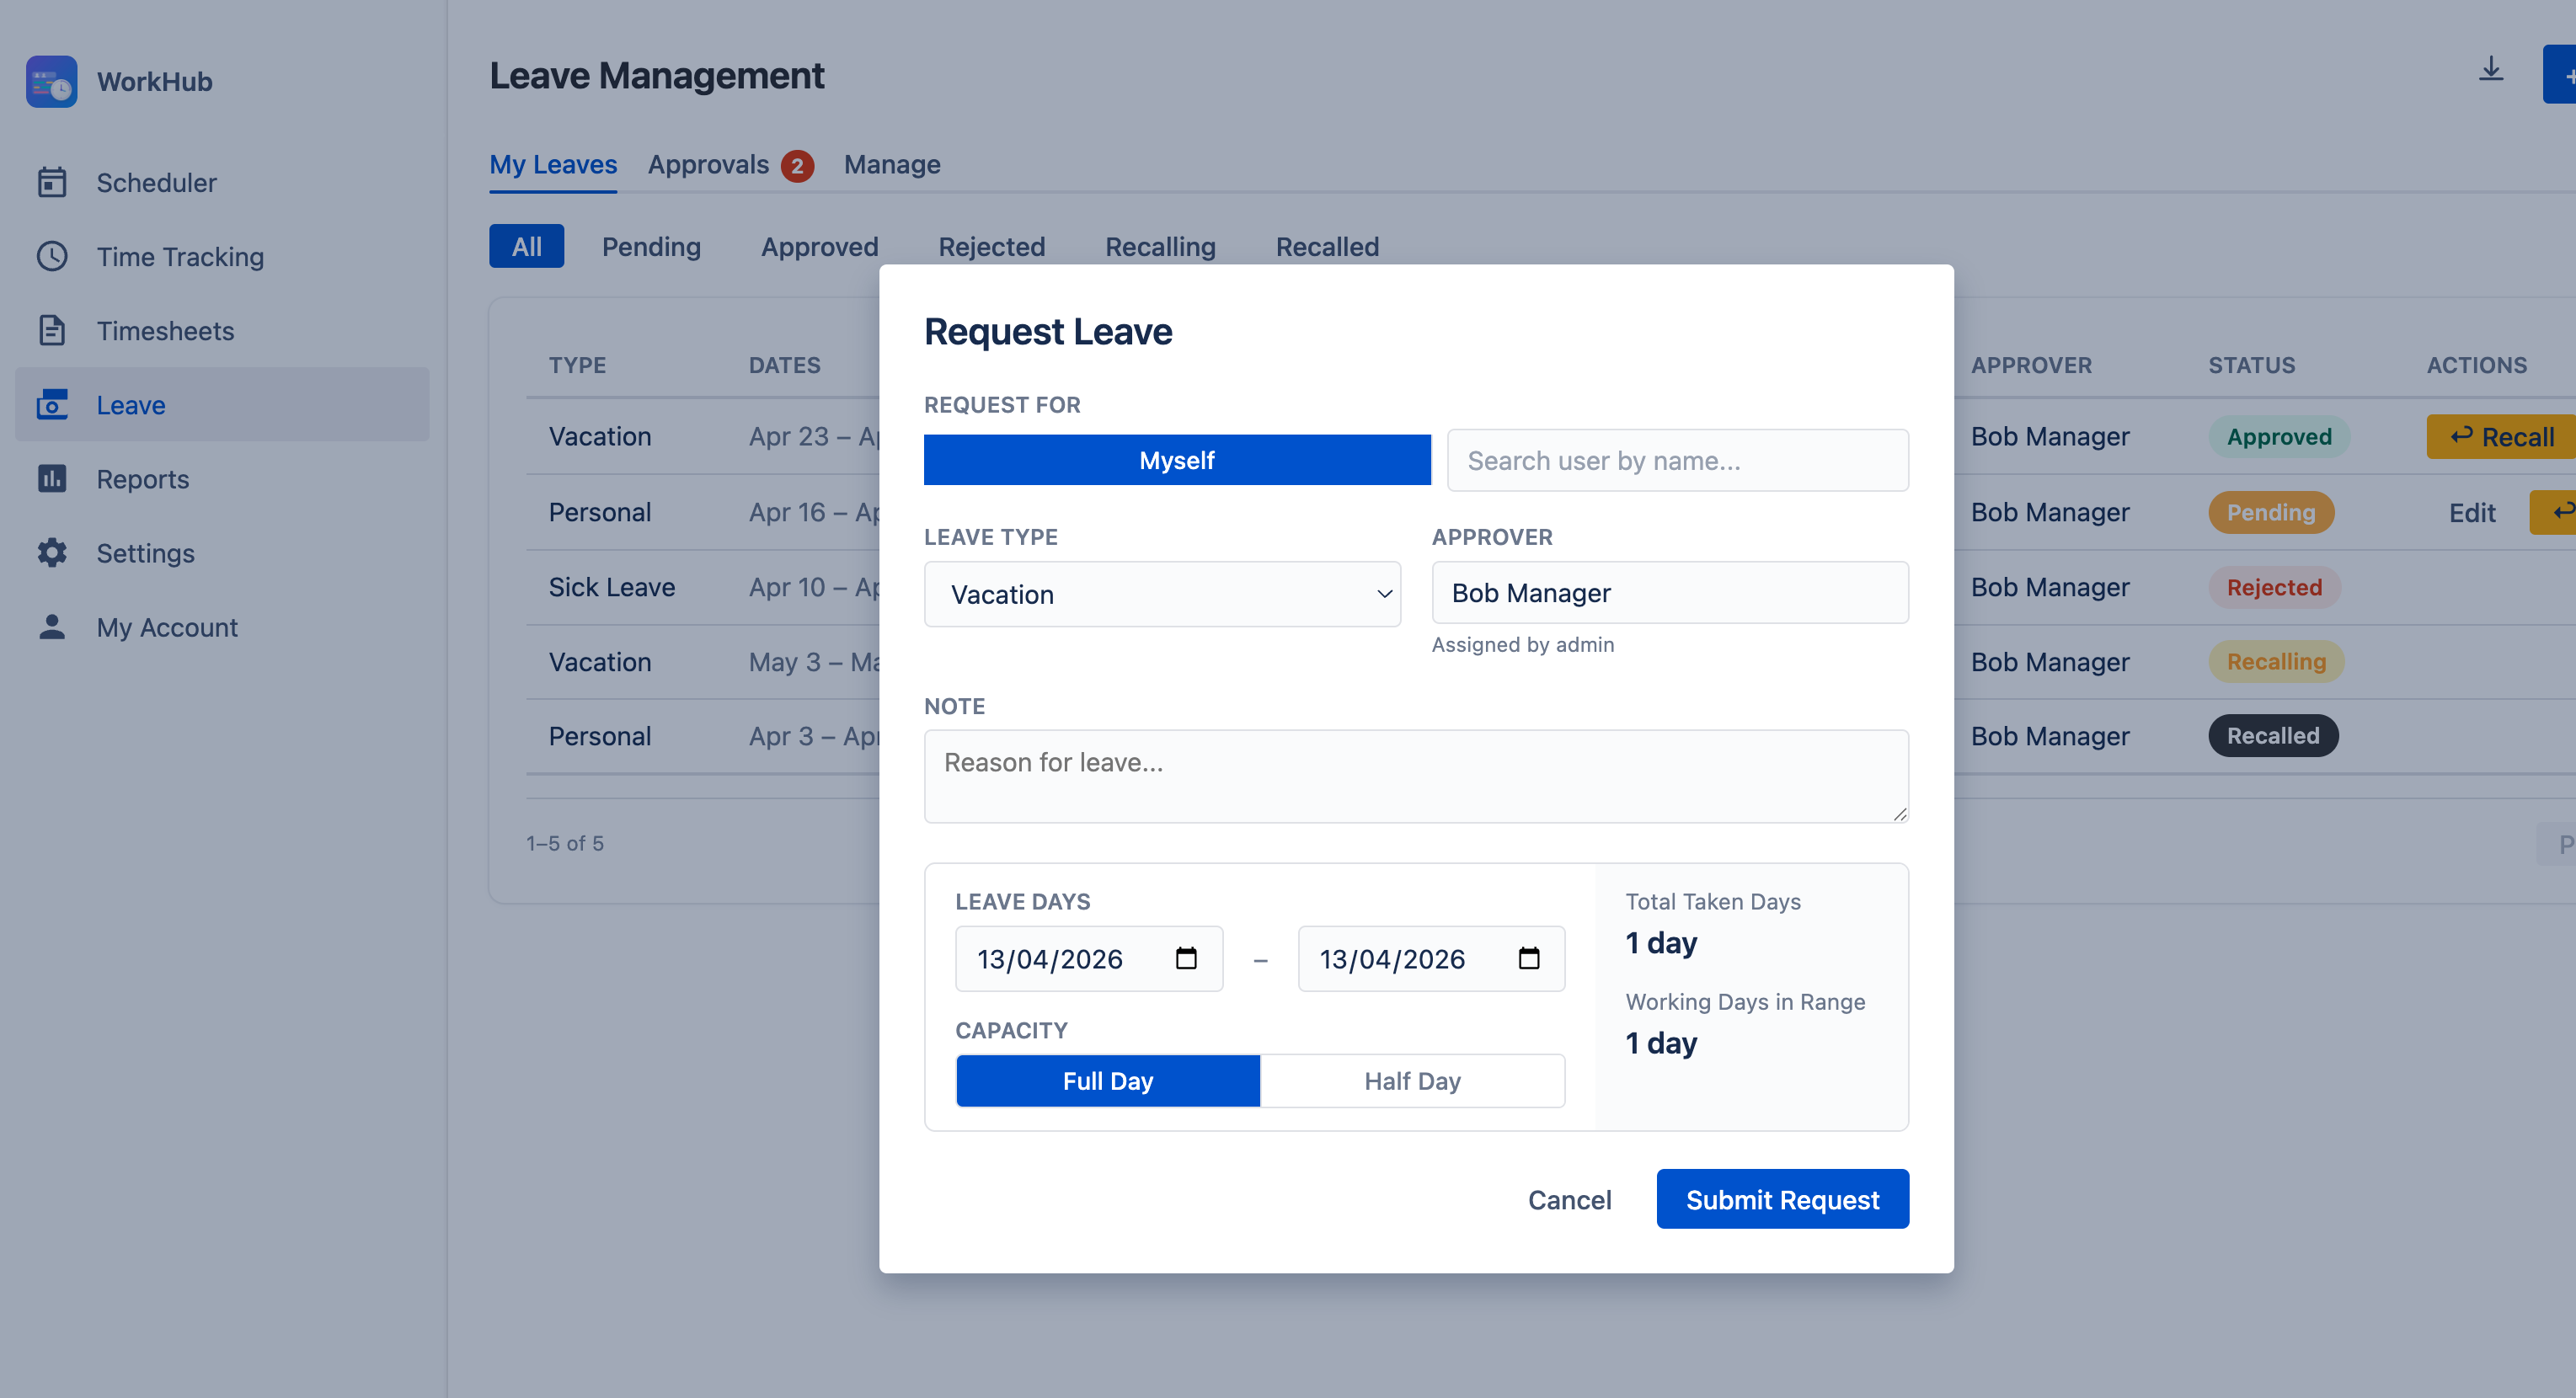The width and height of the screenshot is (2576, 1398).
Task: Click the Leave sidebar icon
Action: (x=52, y=404)
